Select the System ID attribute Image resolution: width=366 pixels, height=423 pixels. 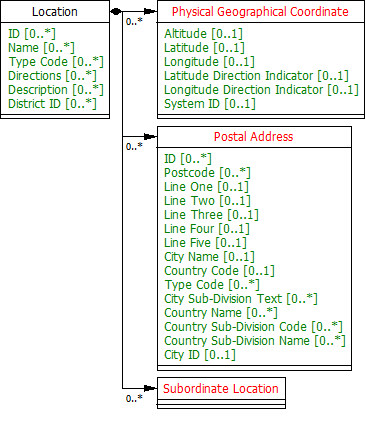210,104
